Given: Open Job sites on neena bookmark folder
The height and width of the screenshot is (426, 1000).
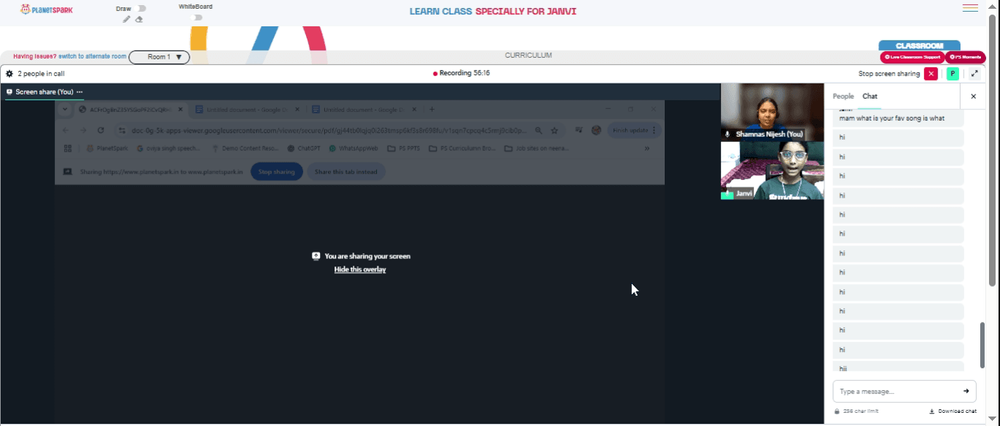Looking at the screenshot, I should (x=535, y=149).
